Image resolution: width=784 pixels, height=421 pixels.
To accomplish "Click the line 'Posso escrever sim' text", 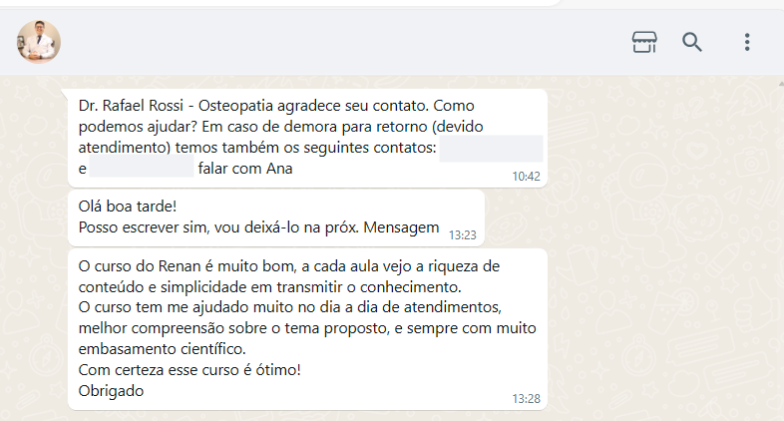I will point(258,228).
